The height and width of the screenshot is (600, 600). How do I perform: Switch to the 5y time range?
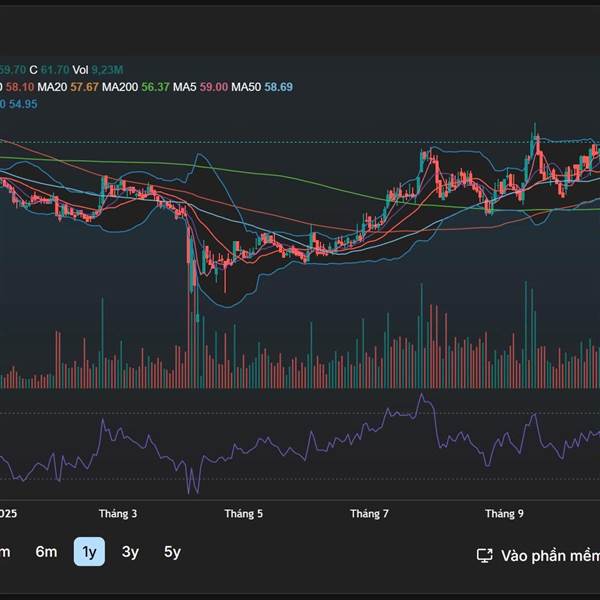(172, 552)
